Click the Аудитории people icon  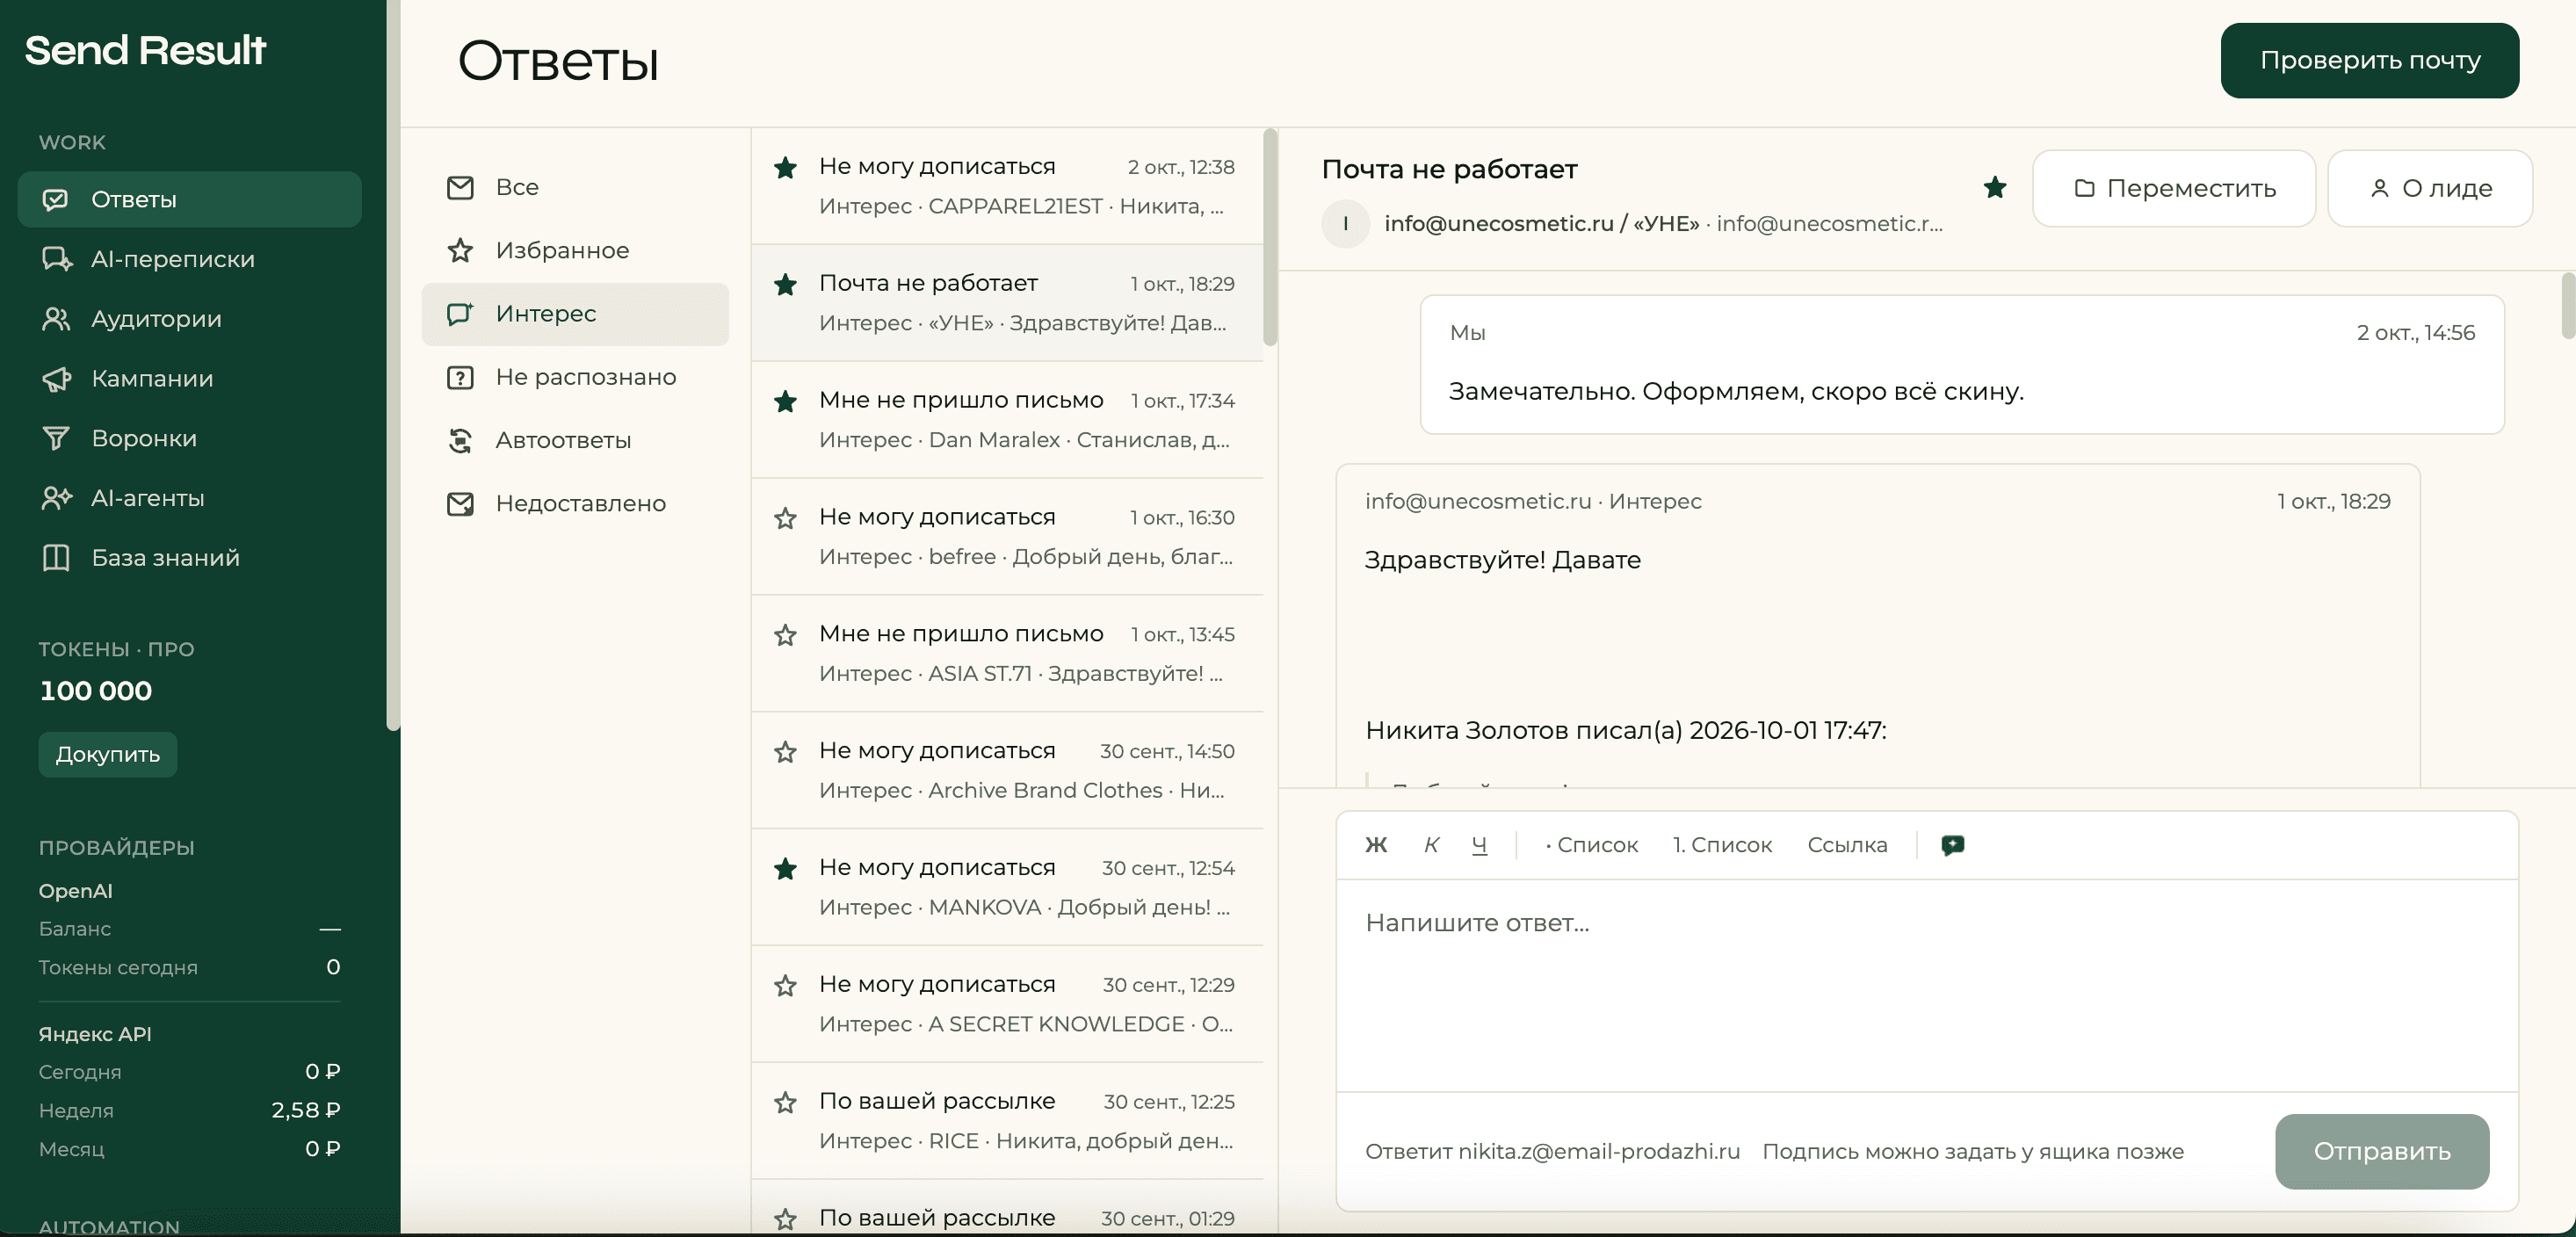click(56, 319)
